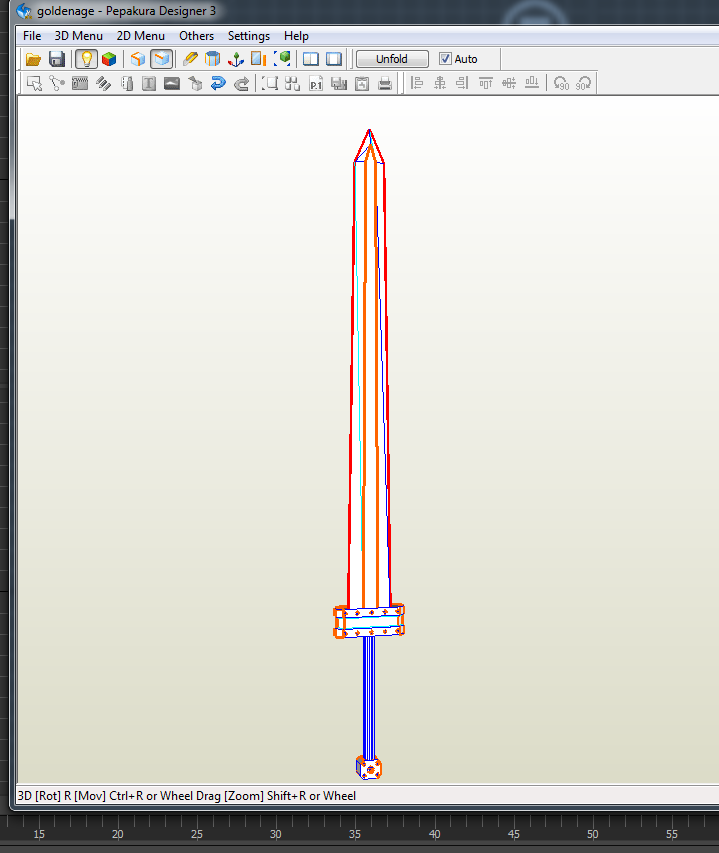Select the arrow selection tool
This screenshot has height=853, width=719.
tap(34, 83)
